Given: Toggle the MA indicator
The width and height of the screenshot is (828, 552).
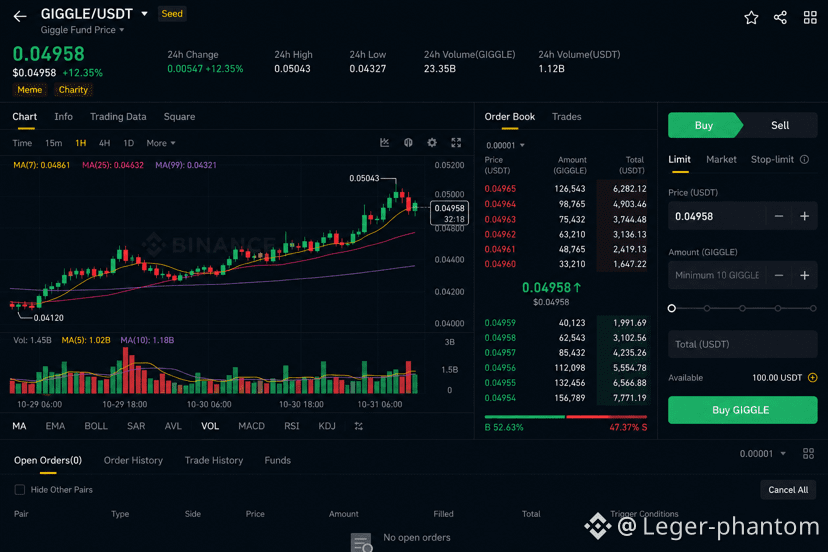Looking at the screenshot, I should [19, 426].
